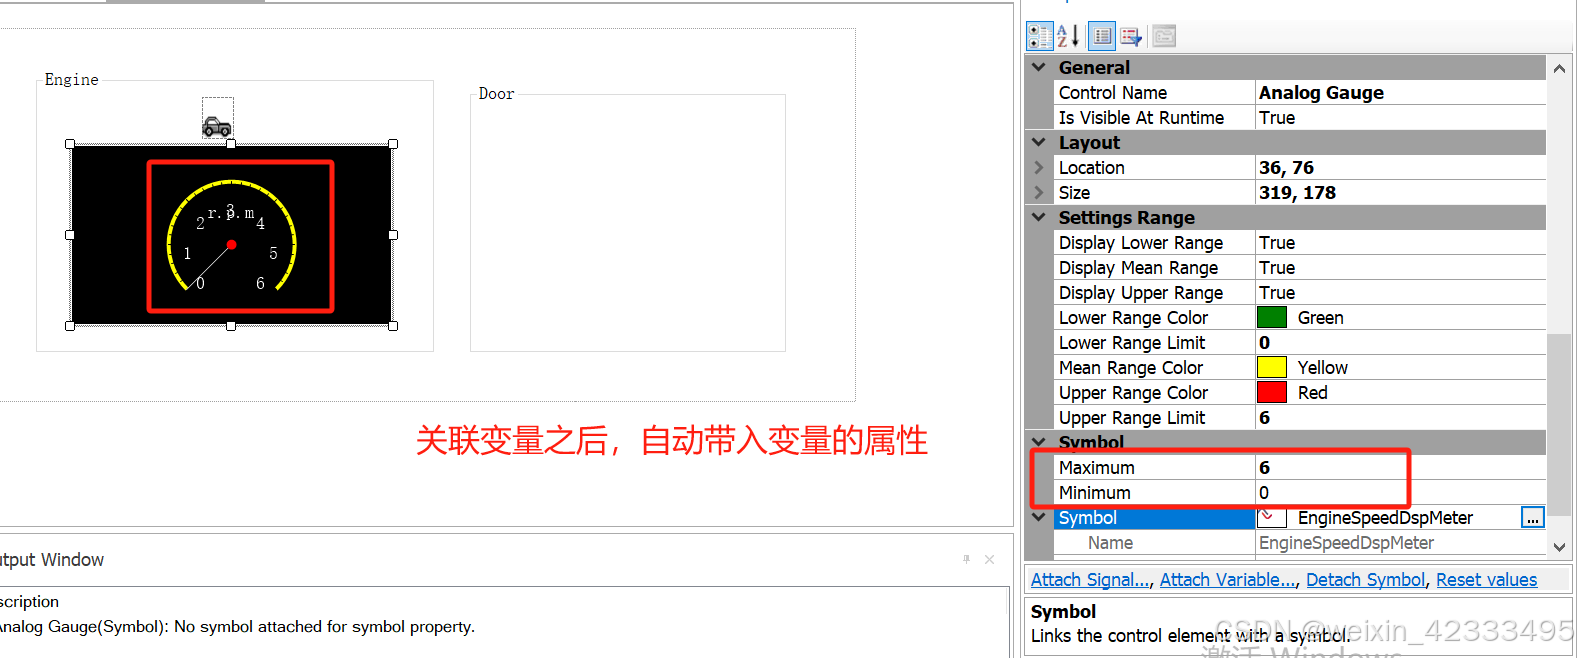Select the Engine group box label
This screenshot has width=1579, height=658.
[72, 79]
